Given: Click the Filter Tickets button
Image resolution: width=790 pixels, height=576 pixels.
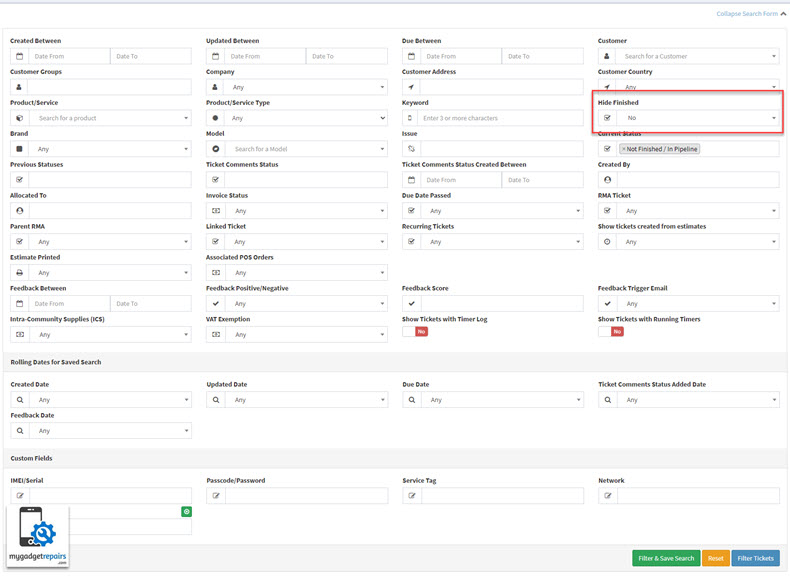Looking at the screenshot, I should (755, 558).
